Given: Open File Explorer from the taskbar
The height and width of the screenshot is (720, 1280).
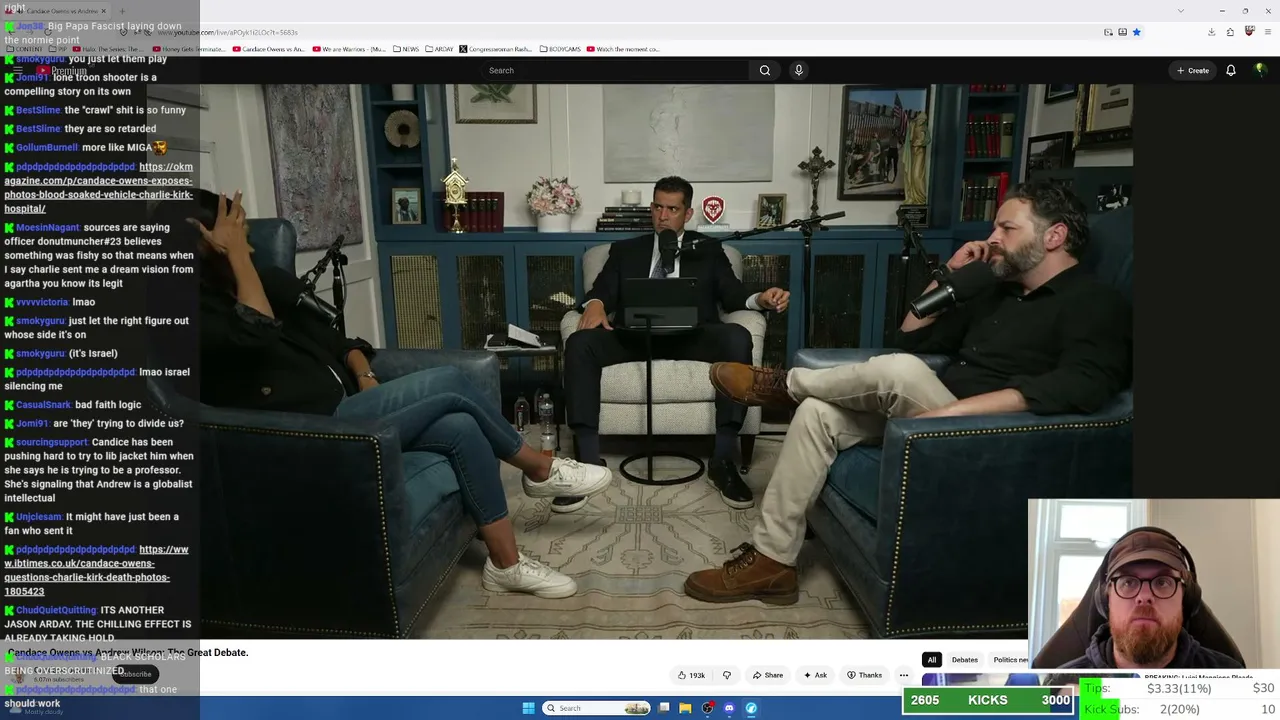Looking at the screenshot, I should [685, 708].
